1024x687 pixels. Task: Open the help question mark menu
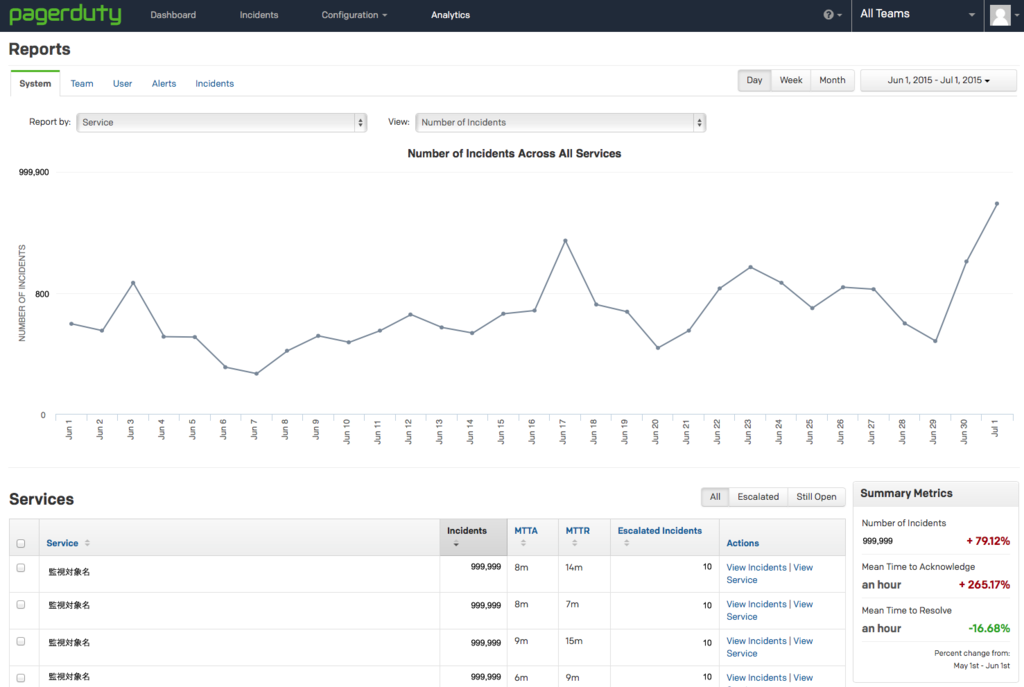pos(832,14)
